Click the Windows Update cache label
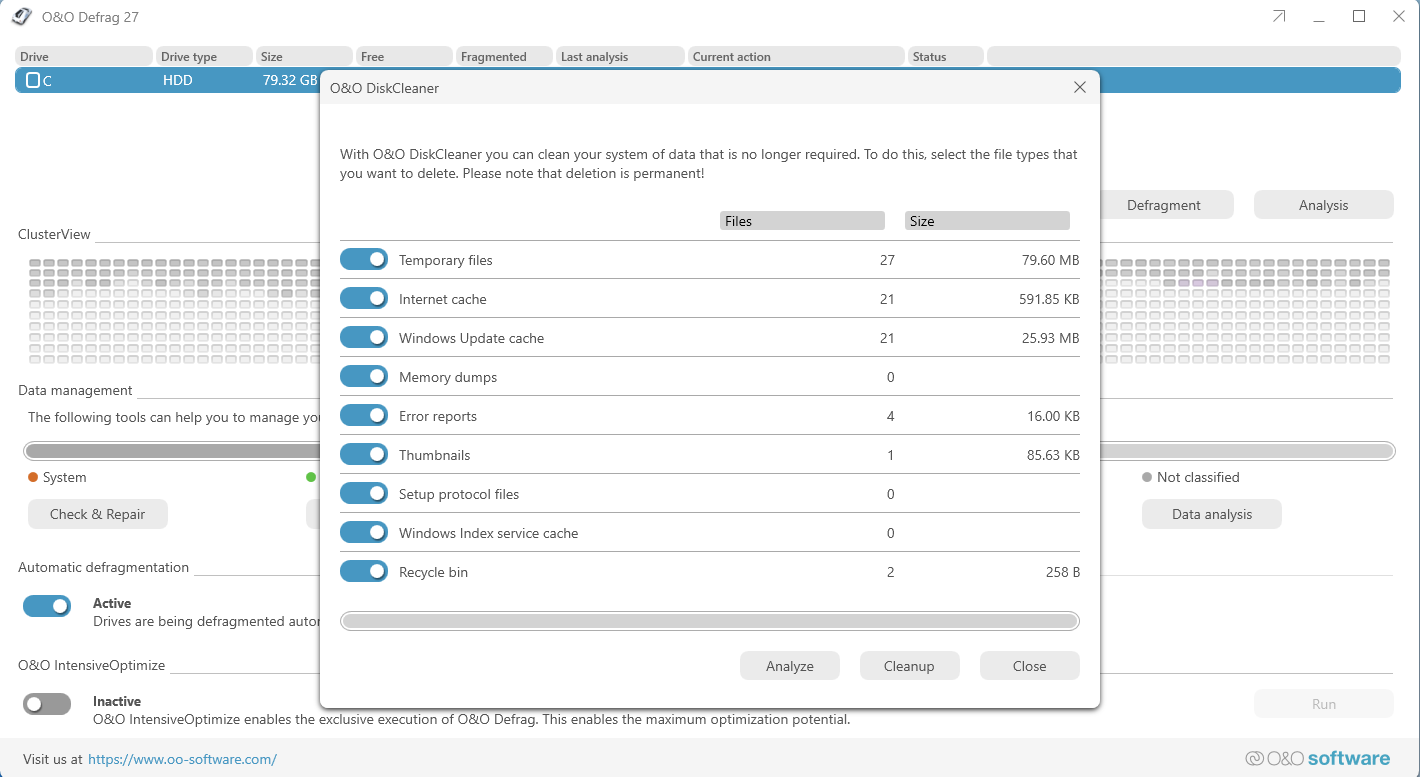Image resolution: width=1420 pixels, height=777 pixels. [x=472, y=338]
